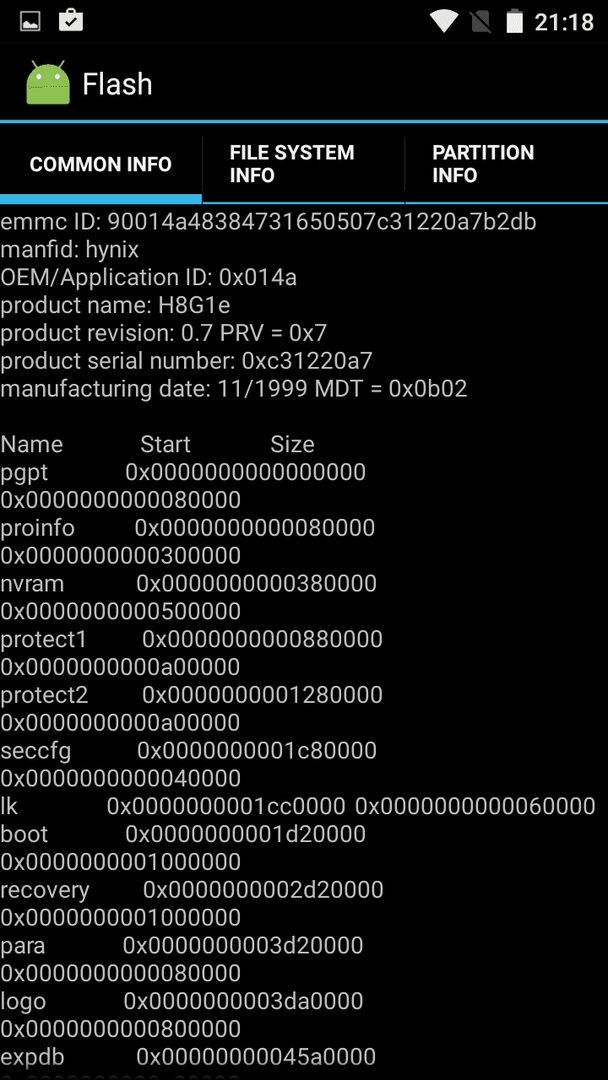
Task: Tap the manfid: hynix line
Action: click(x=70, y=249)
